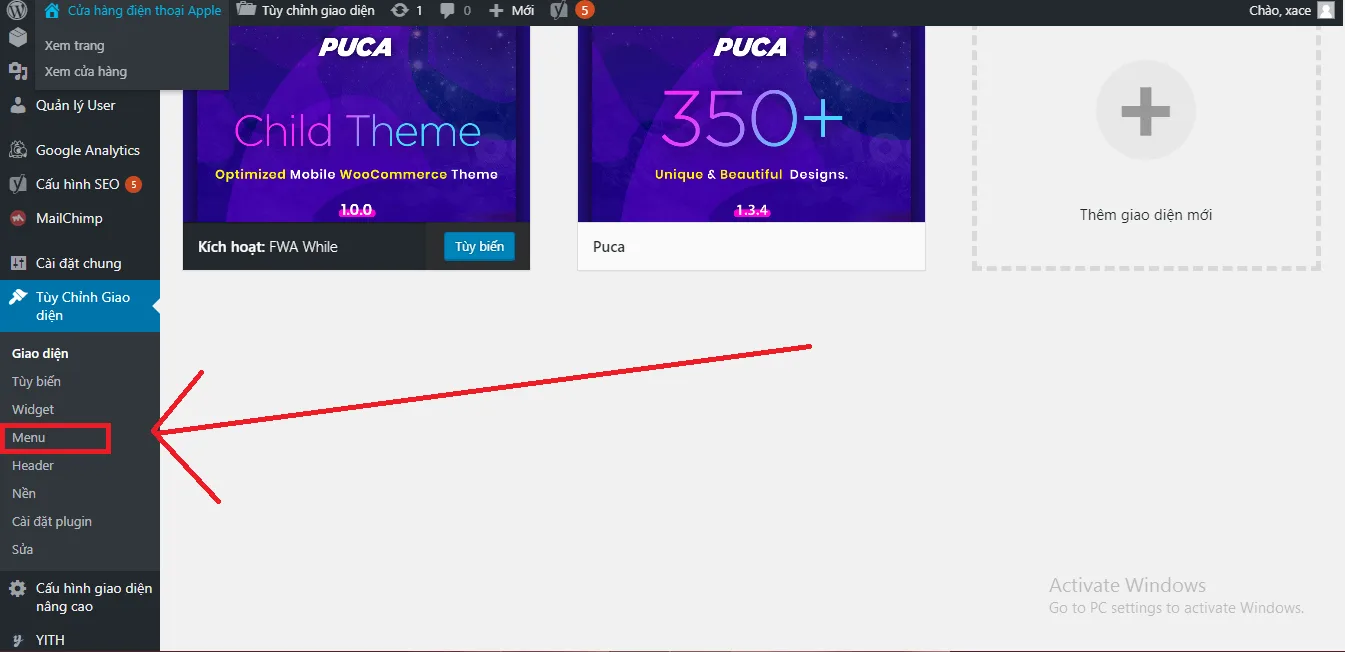Image resolution: width=1345 pixels, height=652 pixels.
Task: Click the Puca Child Theme thumbnail
Action: pyautogui.click(x=356, y=122)
